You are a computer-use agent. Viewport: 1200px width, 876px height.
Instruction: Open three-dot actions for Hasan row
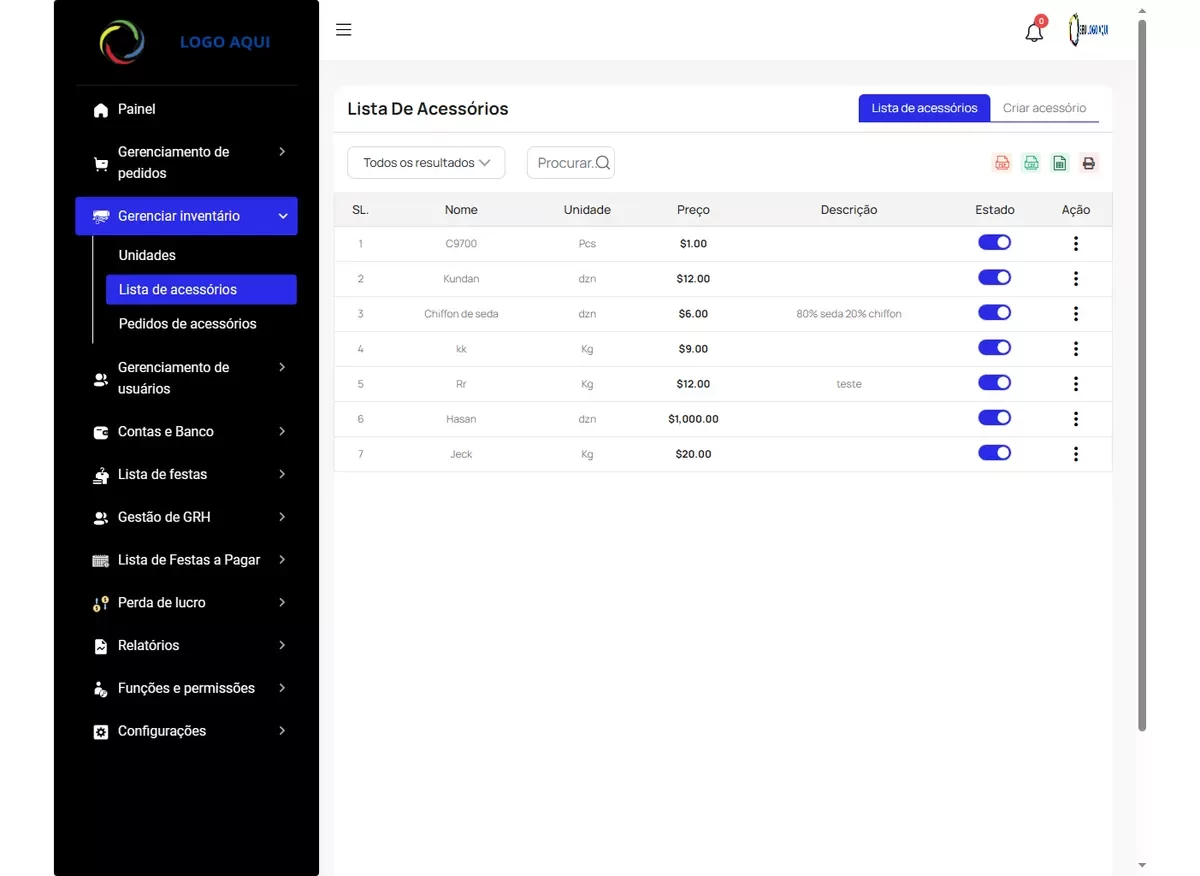click(x=1076, y=419)
